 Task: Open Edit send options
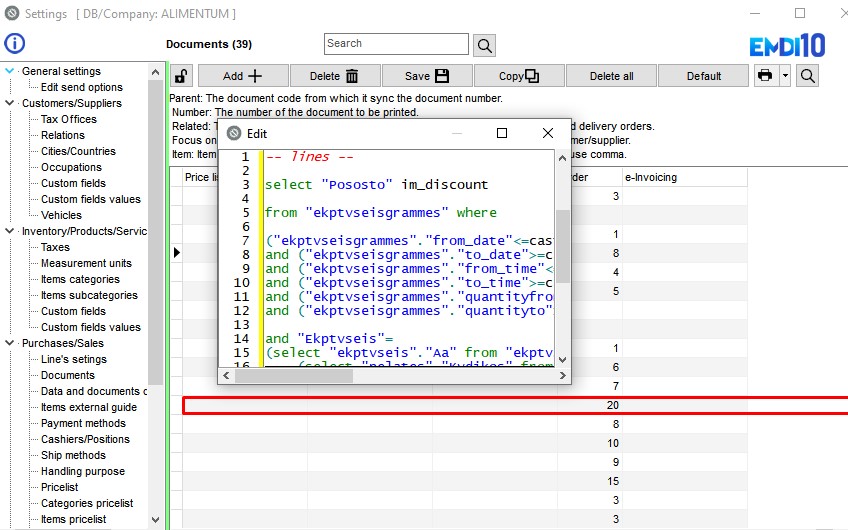pyautogui.click(x=82, y=87)
